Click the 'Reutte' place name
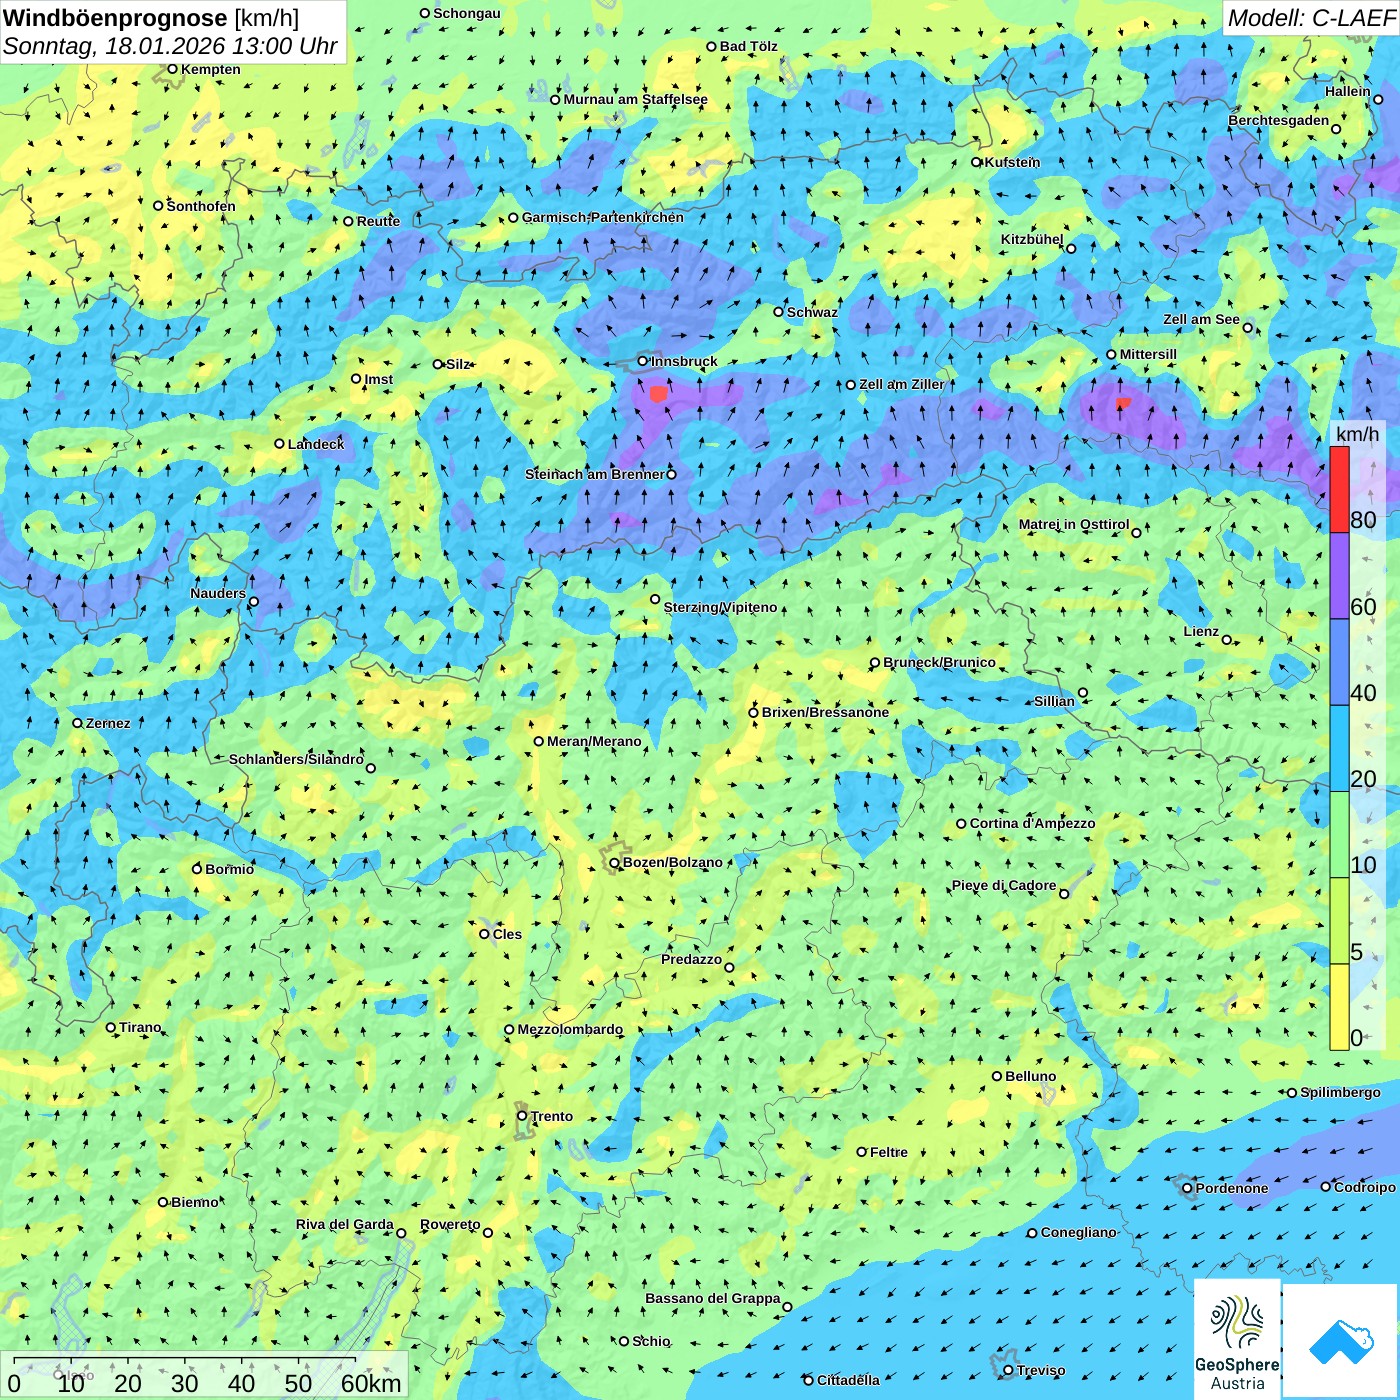 [378, 221]
